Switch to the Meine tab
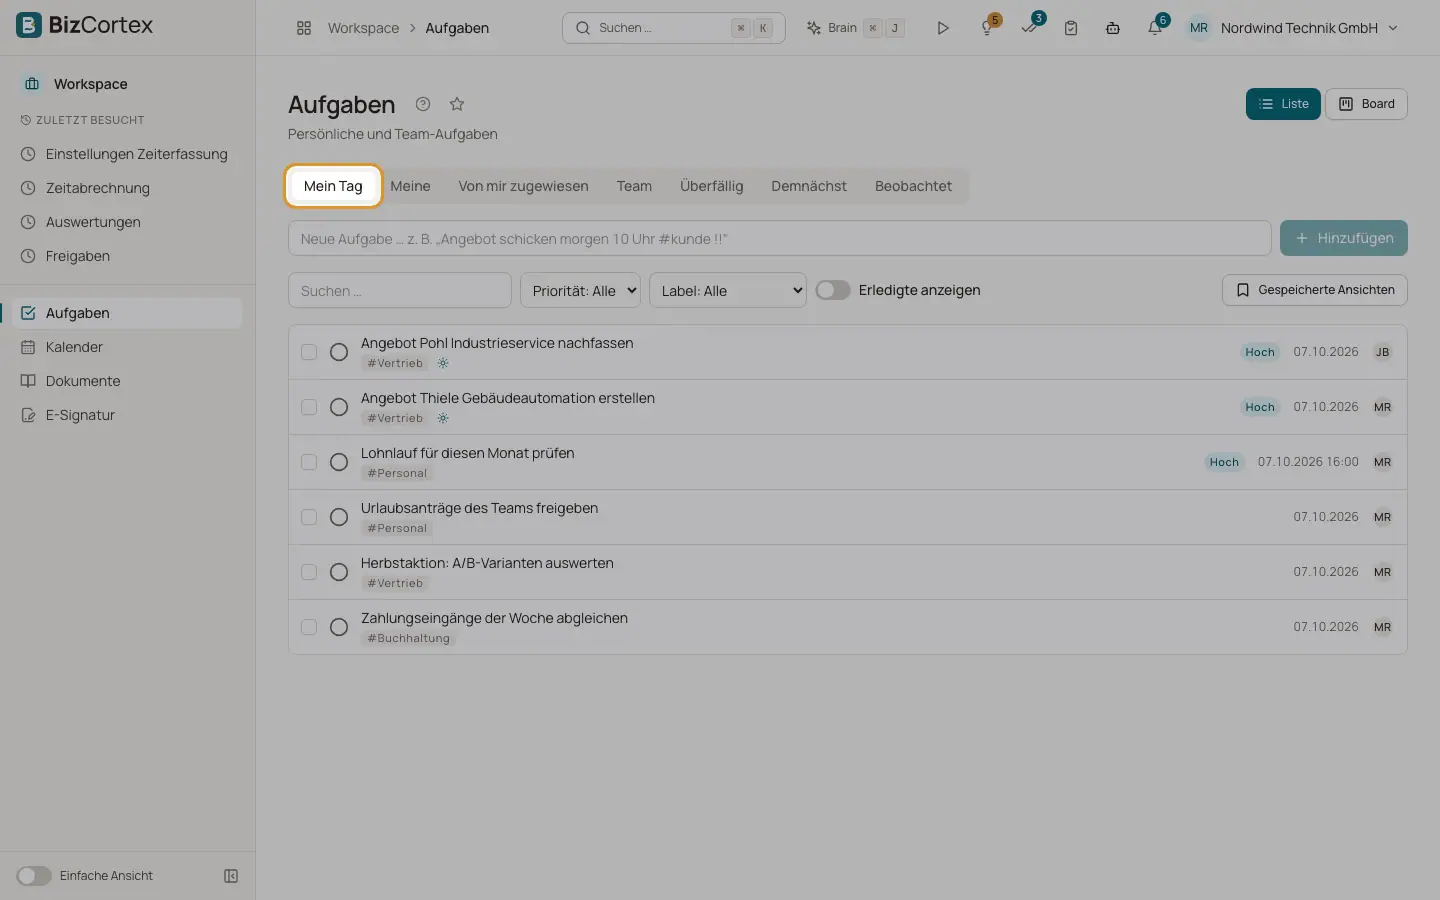 coord(410,186)
